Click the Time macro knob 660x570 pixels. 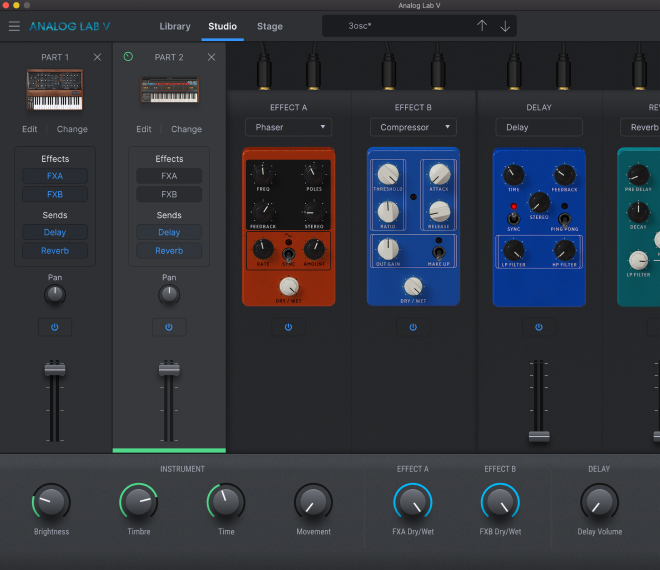click(x=226, y=502)
